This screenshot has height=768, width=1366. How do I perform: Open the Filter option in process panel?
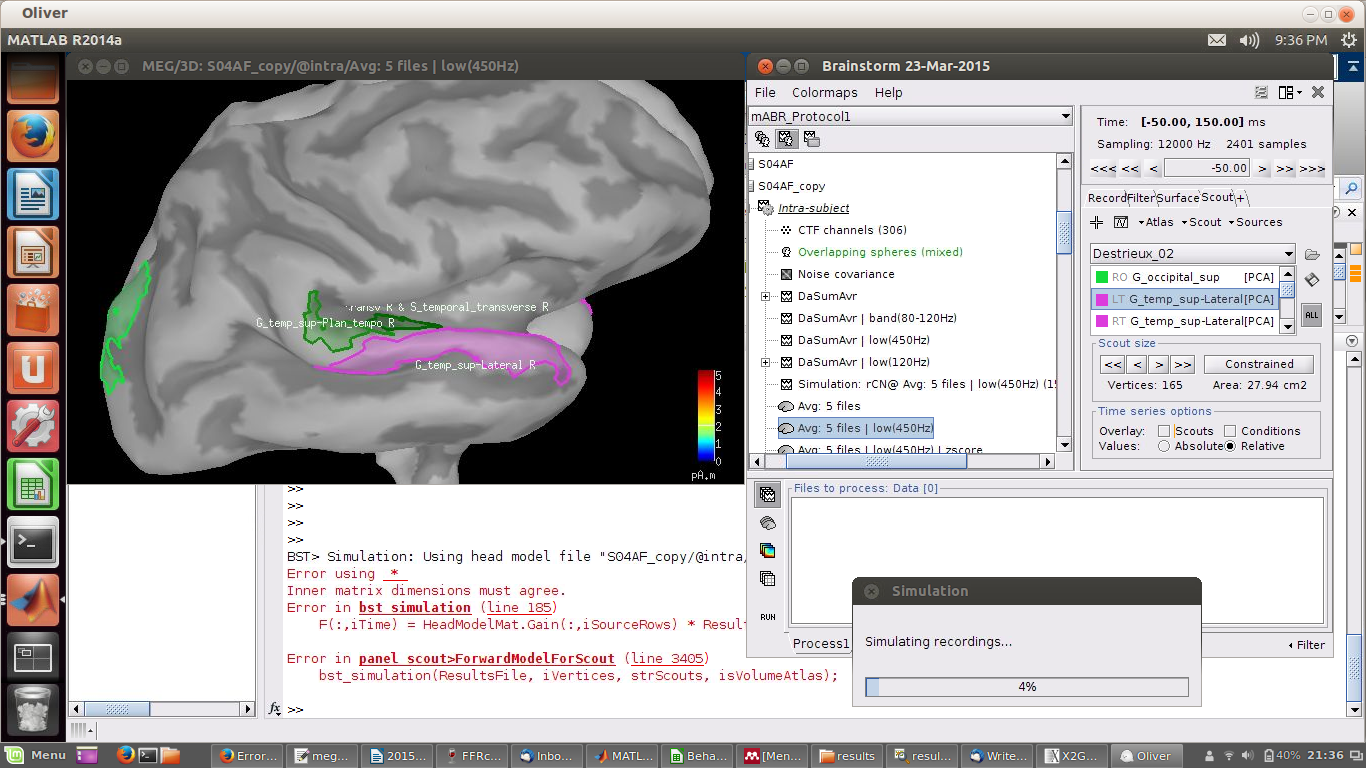coord(1307,645)
